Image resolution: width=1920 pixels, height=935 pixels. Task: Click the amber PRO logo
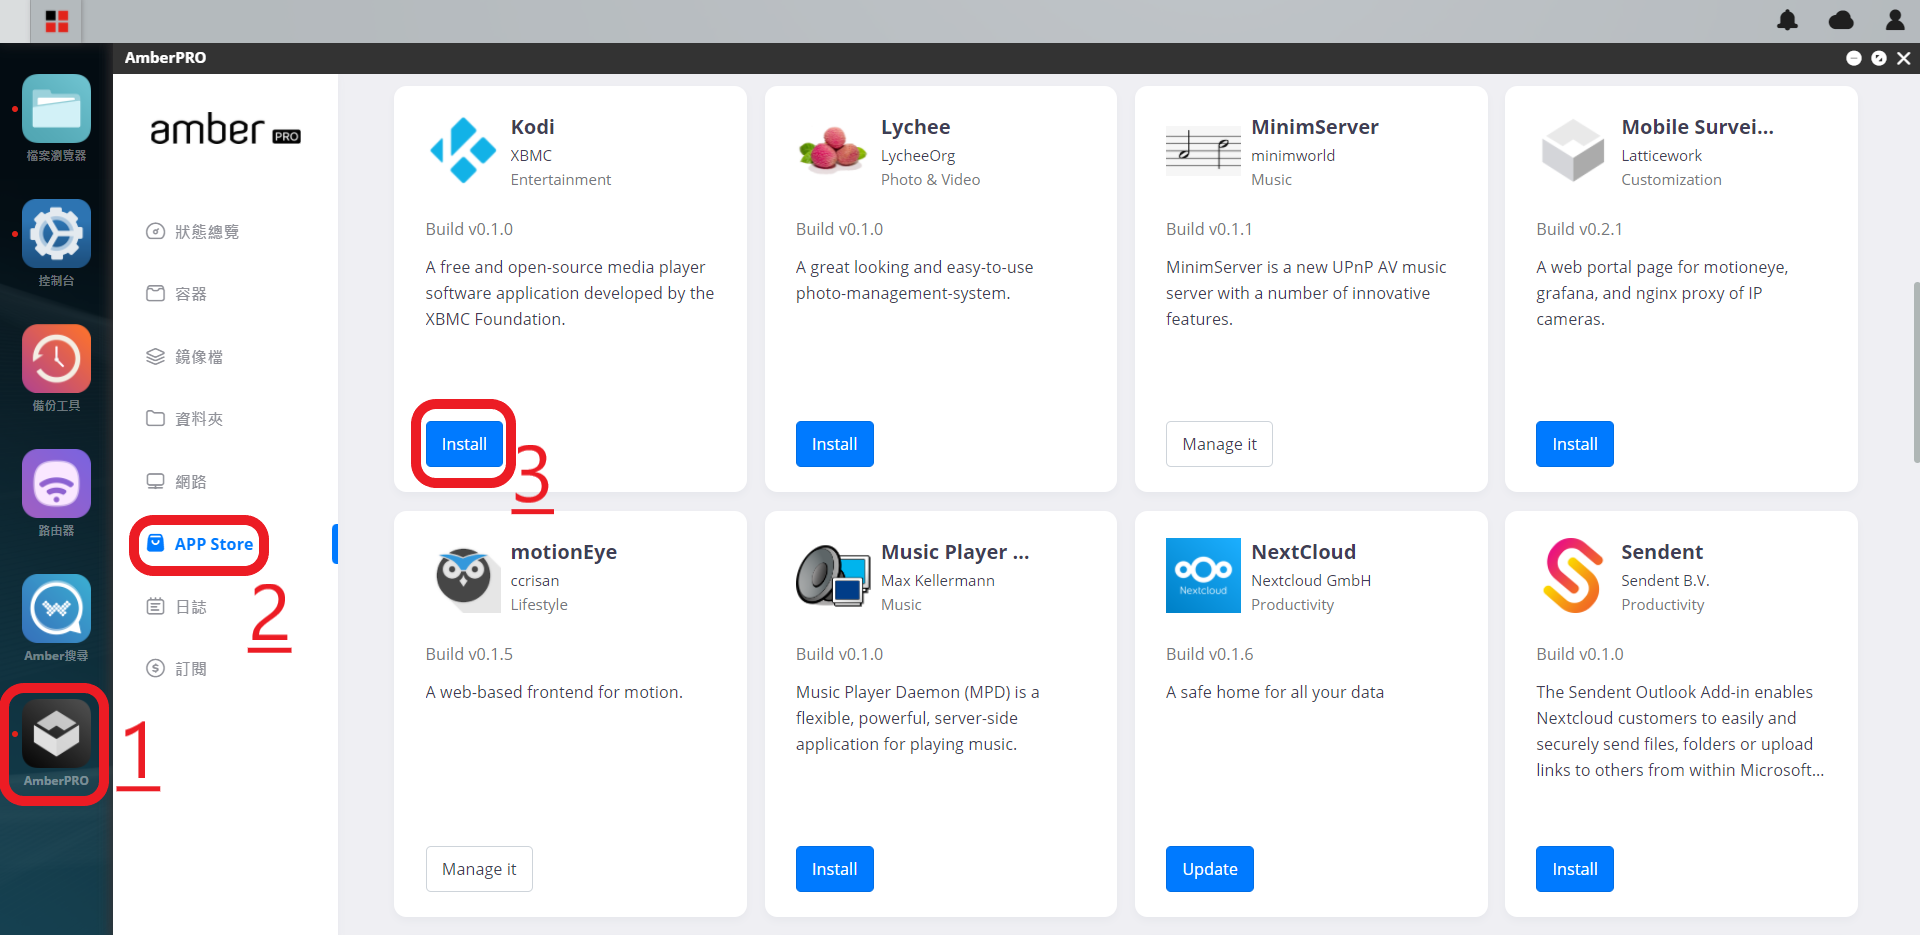(226, 130)
